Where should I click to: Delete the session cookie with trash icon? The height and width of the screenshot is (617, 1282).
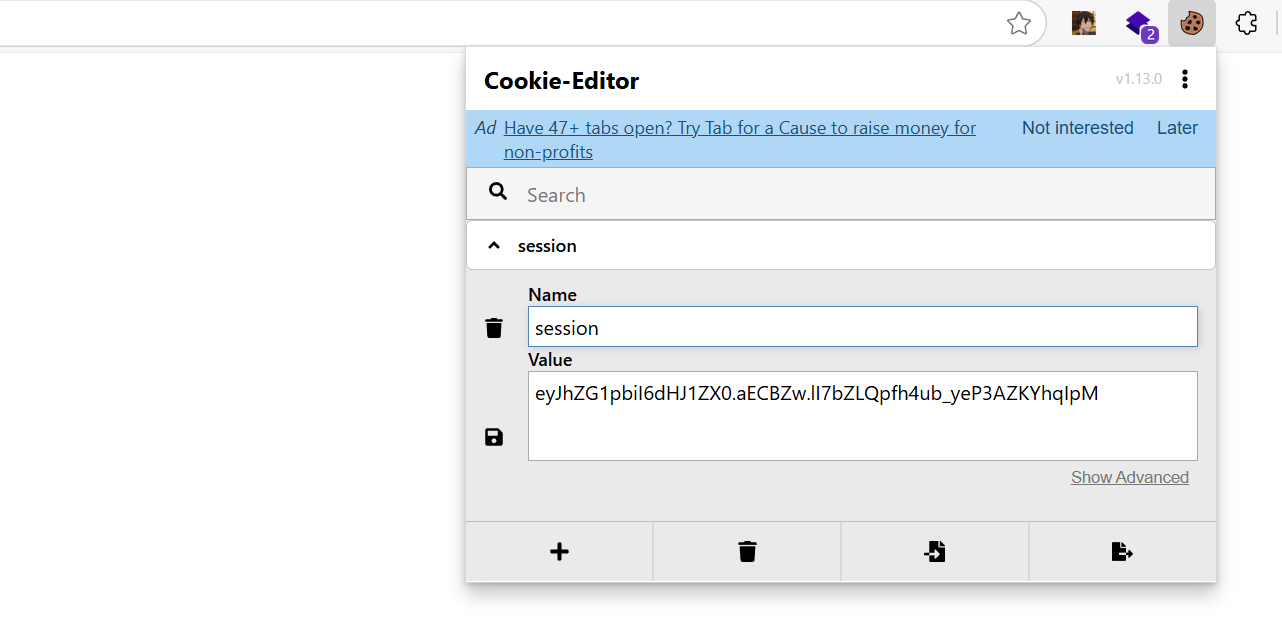pos(494,328)
